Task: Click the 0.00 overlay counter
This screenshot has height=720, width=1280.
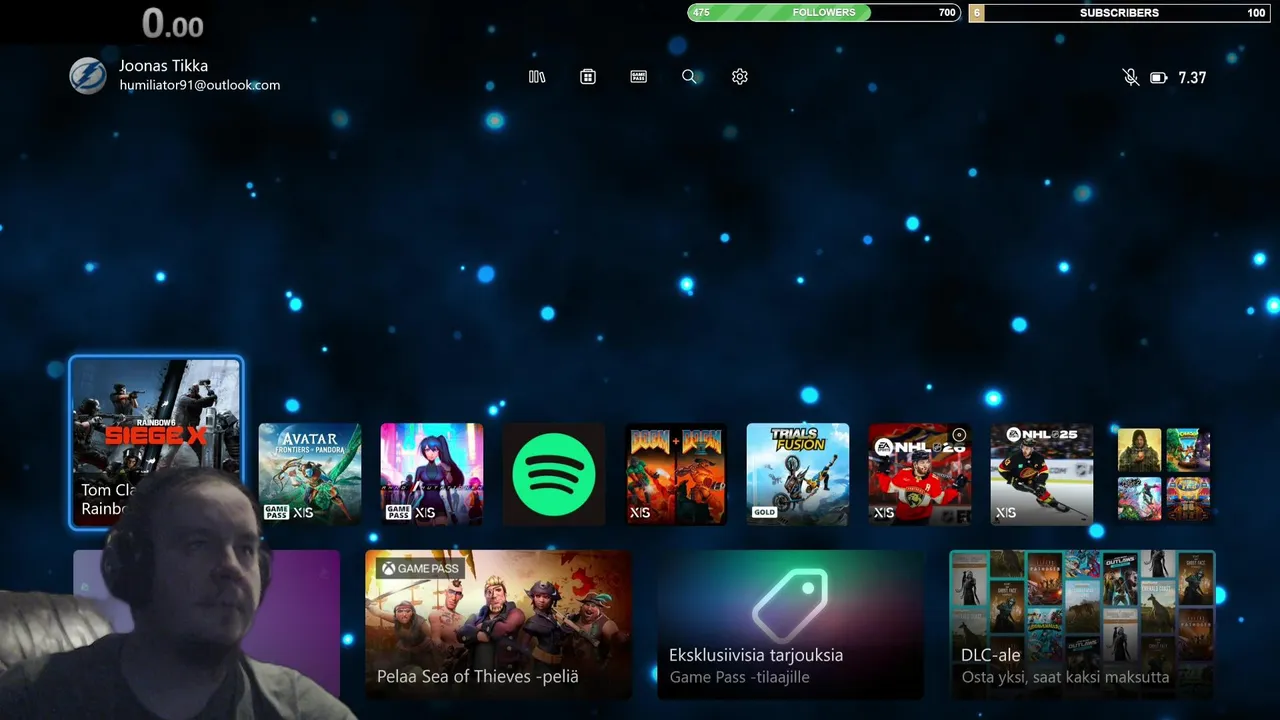Action: click(x=172, y=22)
